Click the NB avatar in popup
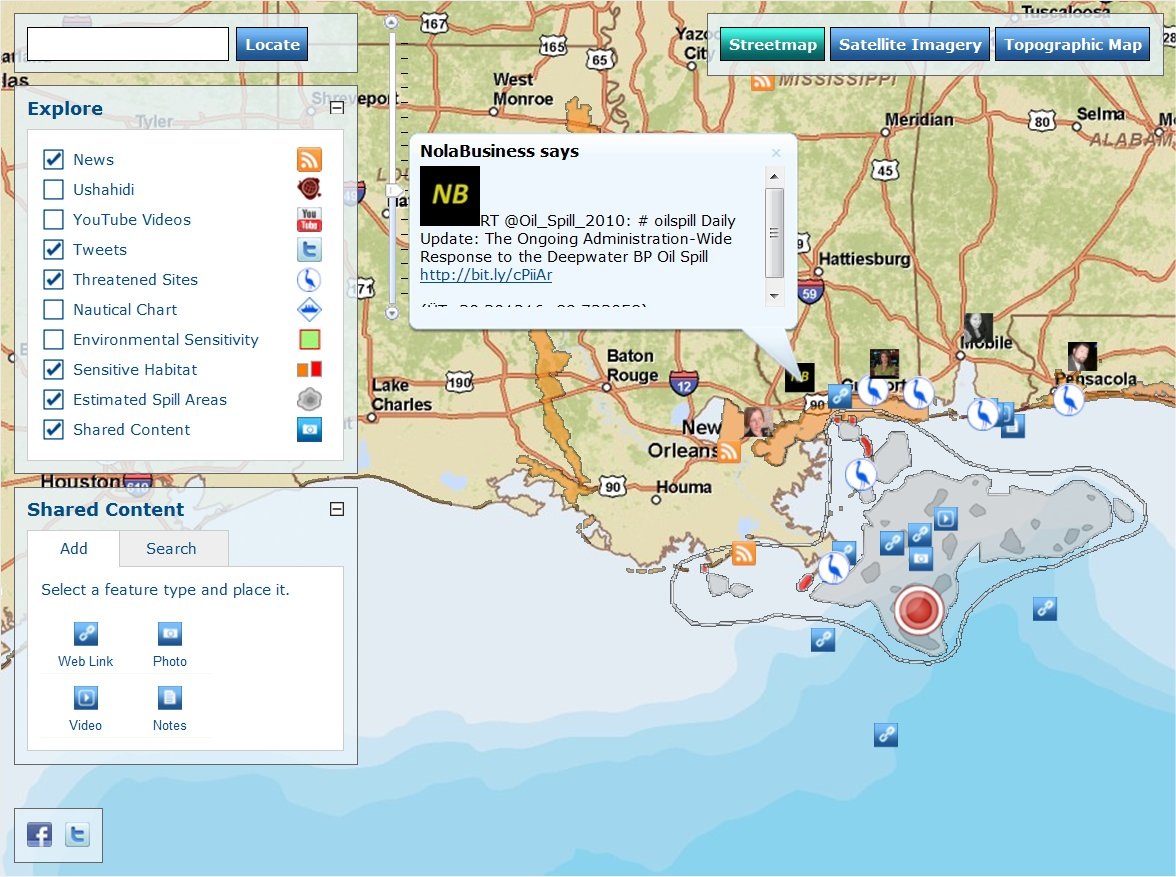 pyautogui.click(x=450, y=196)
